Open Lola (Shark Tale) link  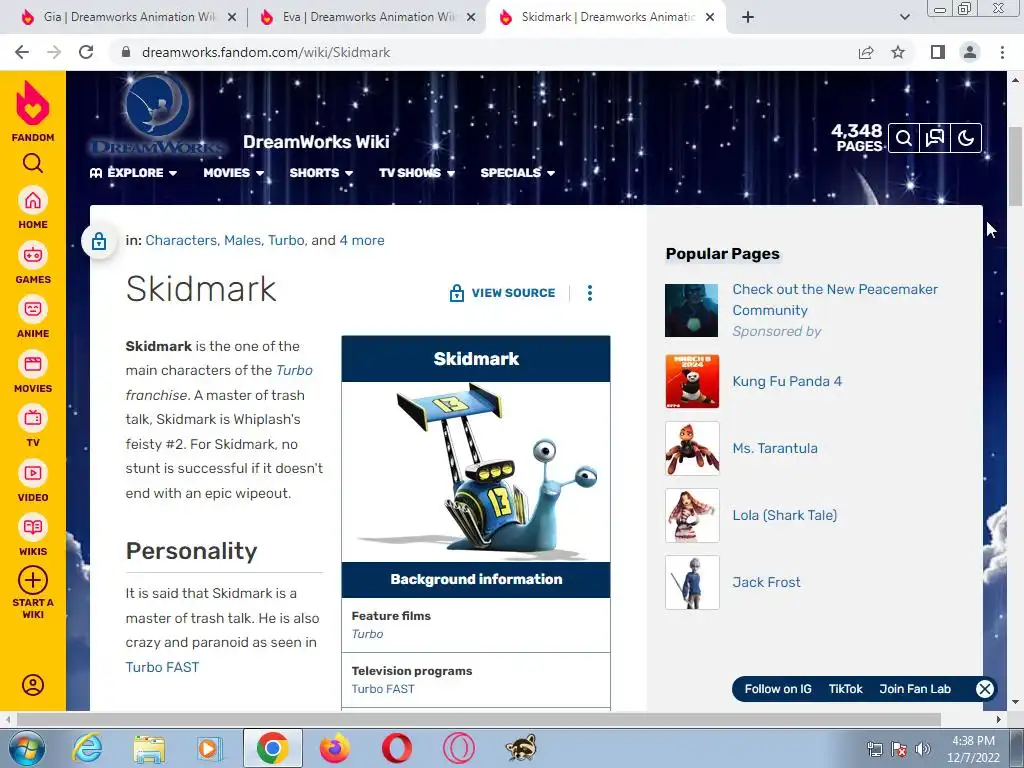[784, 515]
